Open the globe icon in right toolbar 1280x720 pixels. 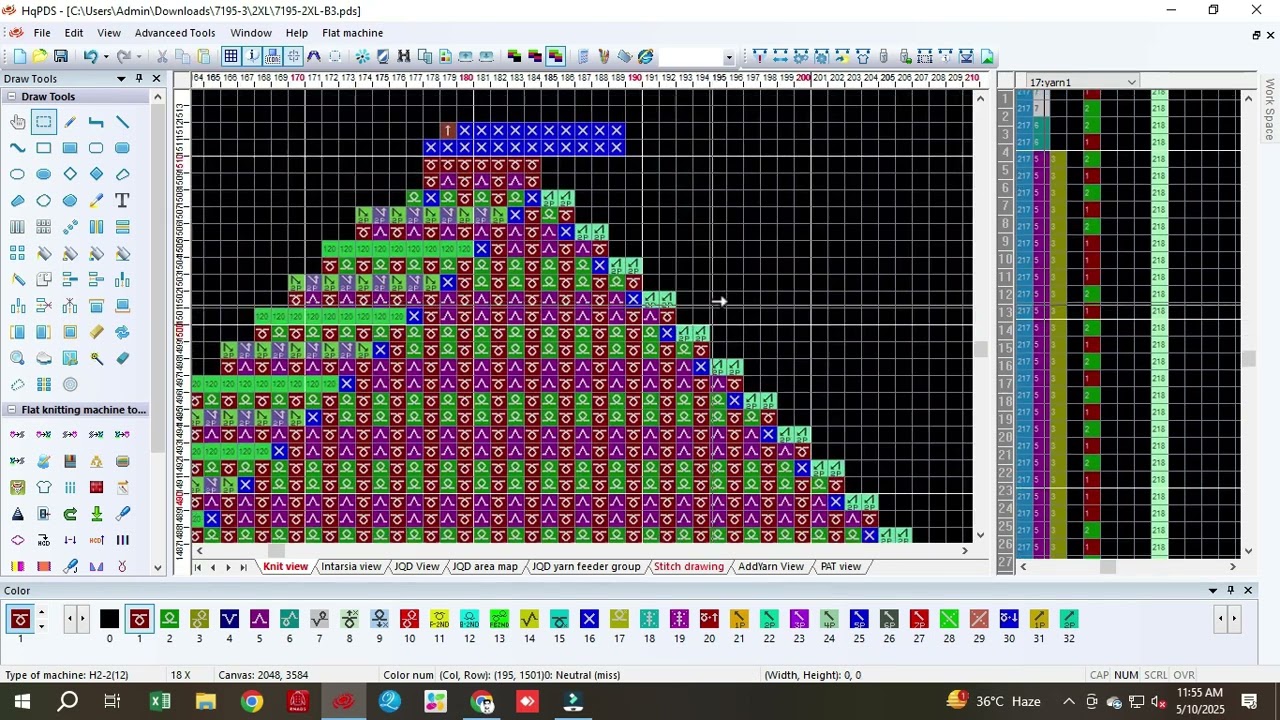click(646, 57)
